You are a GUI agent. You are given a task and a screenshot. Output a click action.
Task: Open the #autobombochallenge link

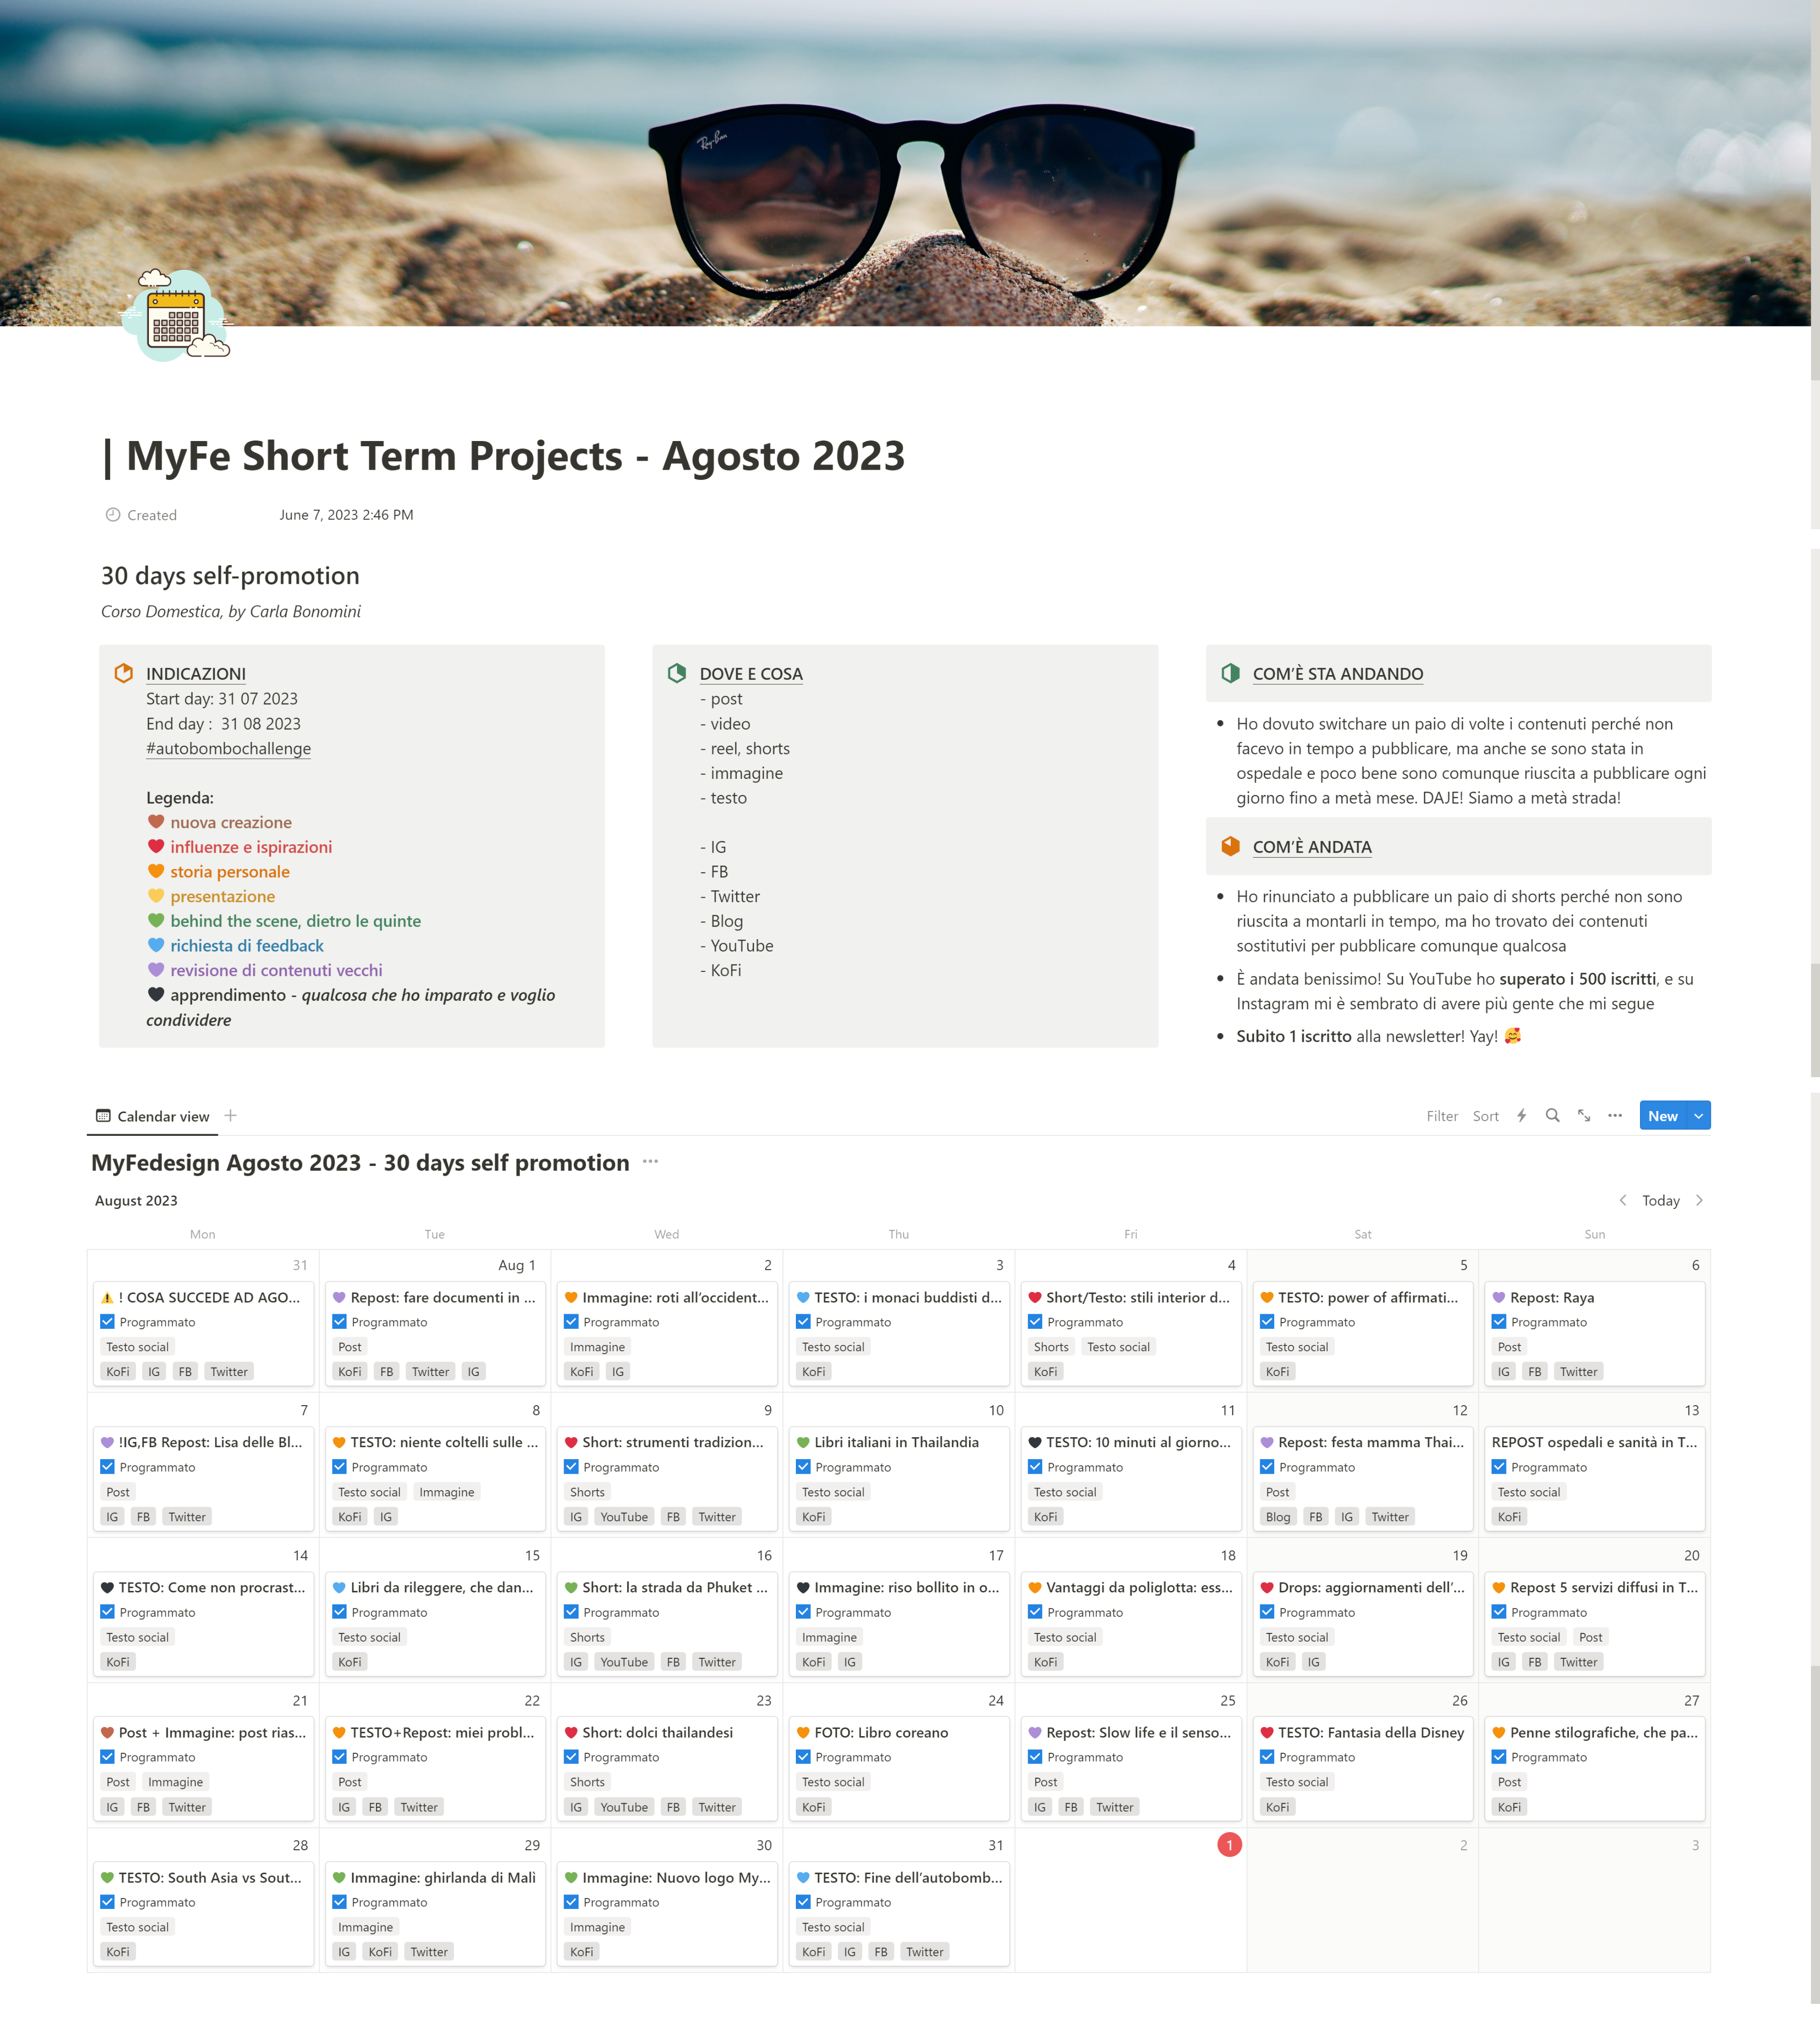(x=228, y=748)
